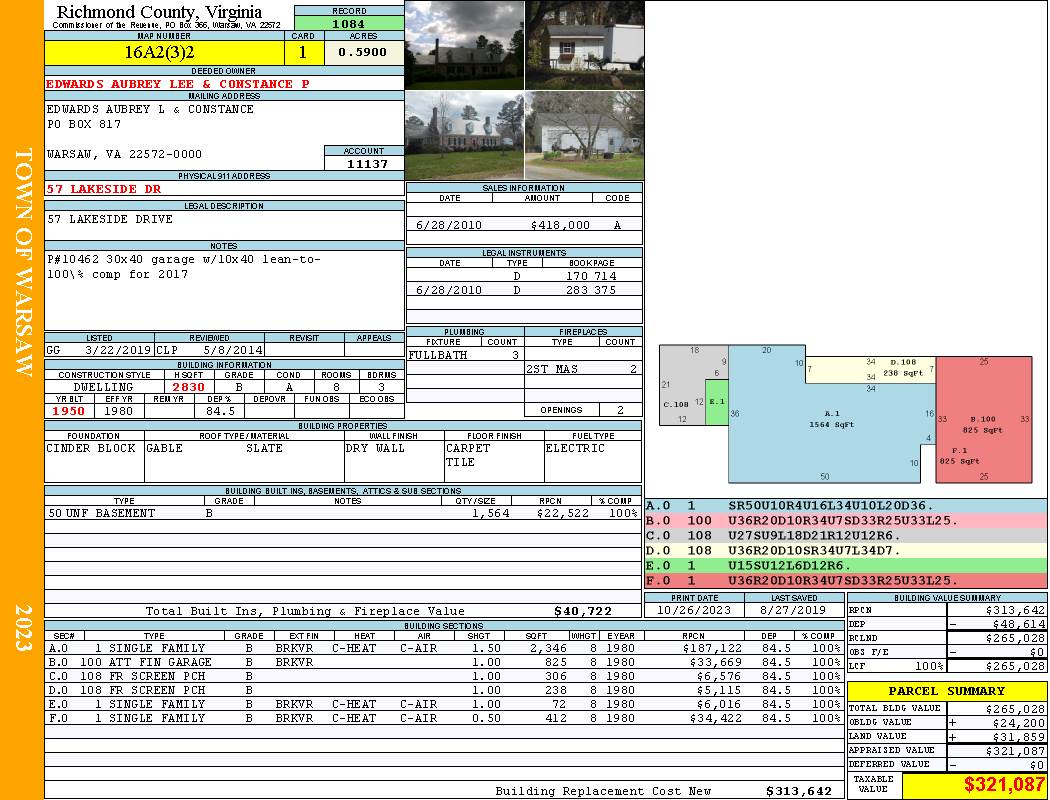1050x800 pixels.
Task: Click the 57 LAKESIDE DR physical address
Action: tap(104, 188)
